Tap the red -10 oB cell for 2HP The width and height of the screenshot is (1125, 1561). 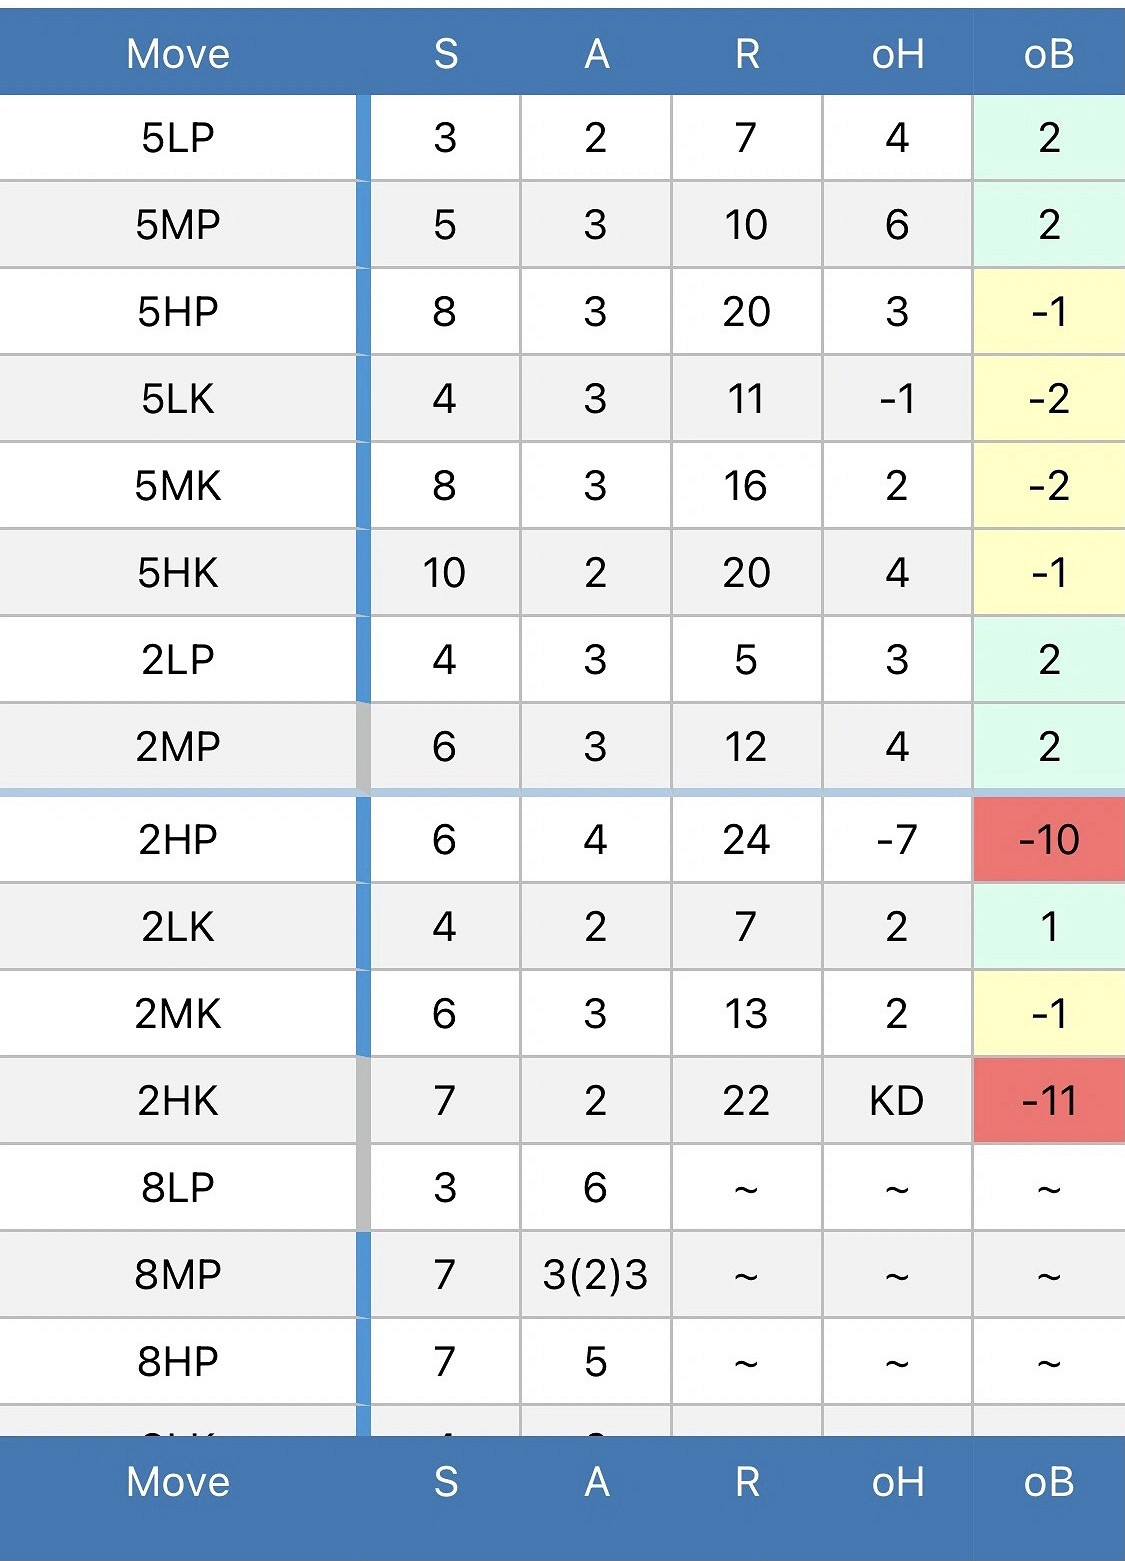[x=1049, y=840]
